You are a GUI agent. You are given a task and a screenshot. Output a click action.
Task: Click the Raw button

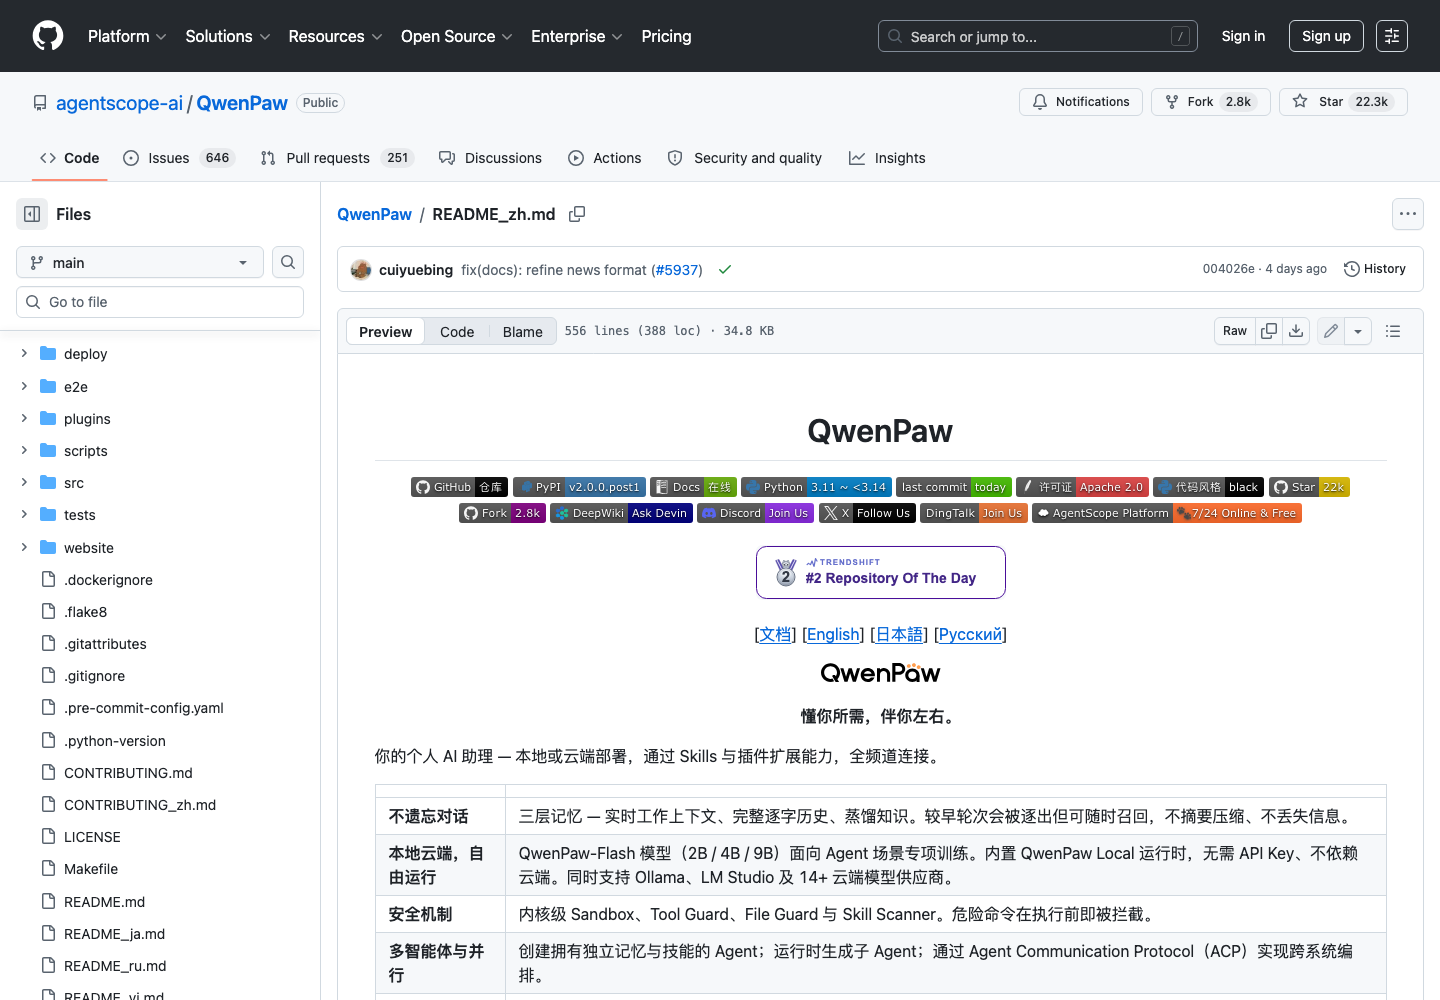[x=1235, y=331]
